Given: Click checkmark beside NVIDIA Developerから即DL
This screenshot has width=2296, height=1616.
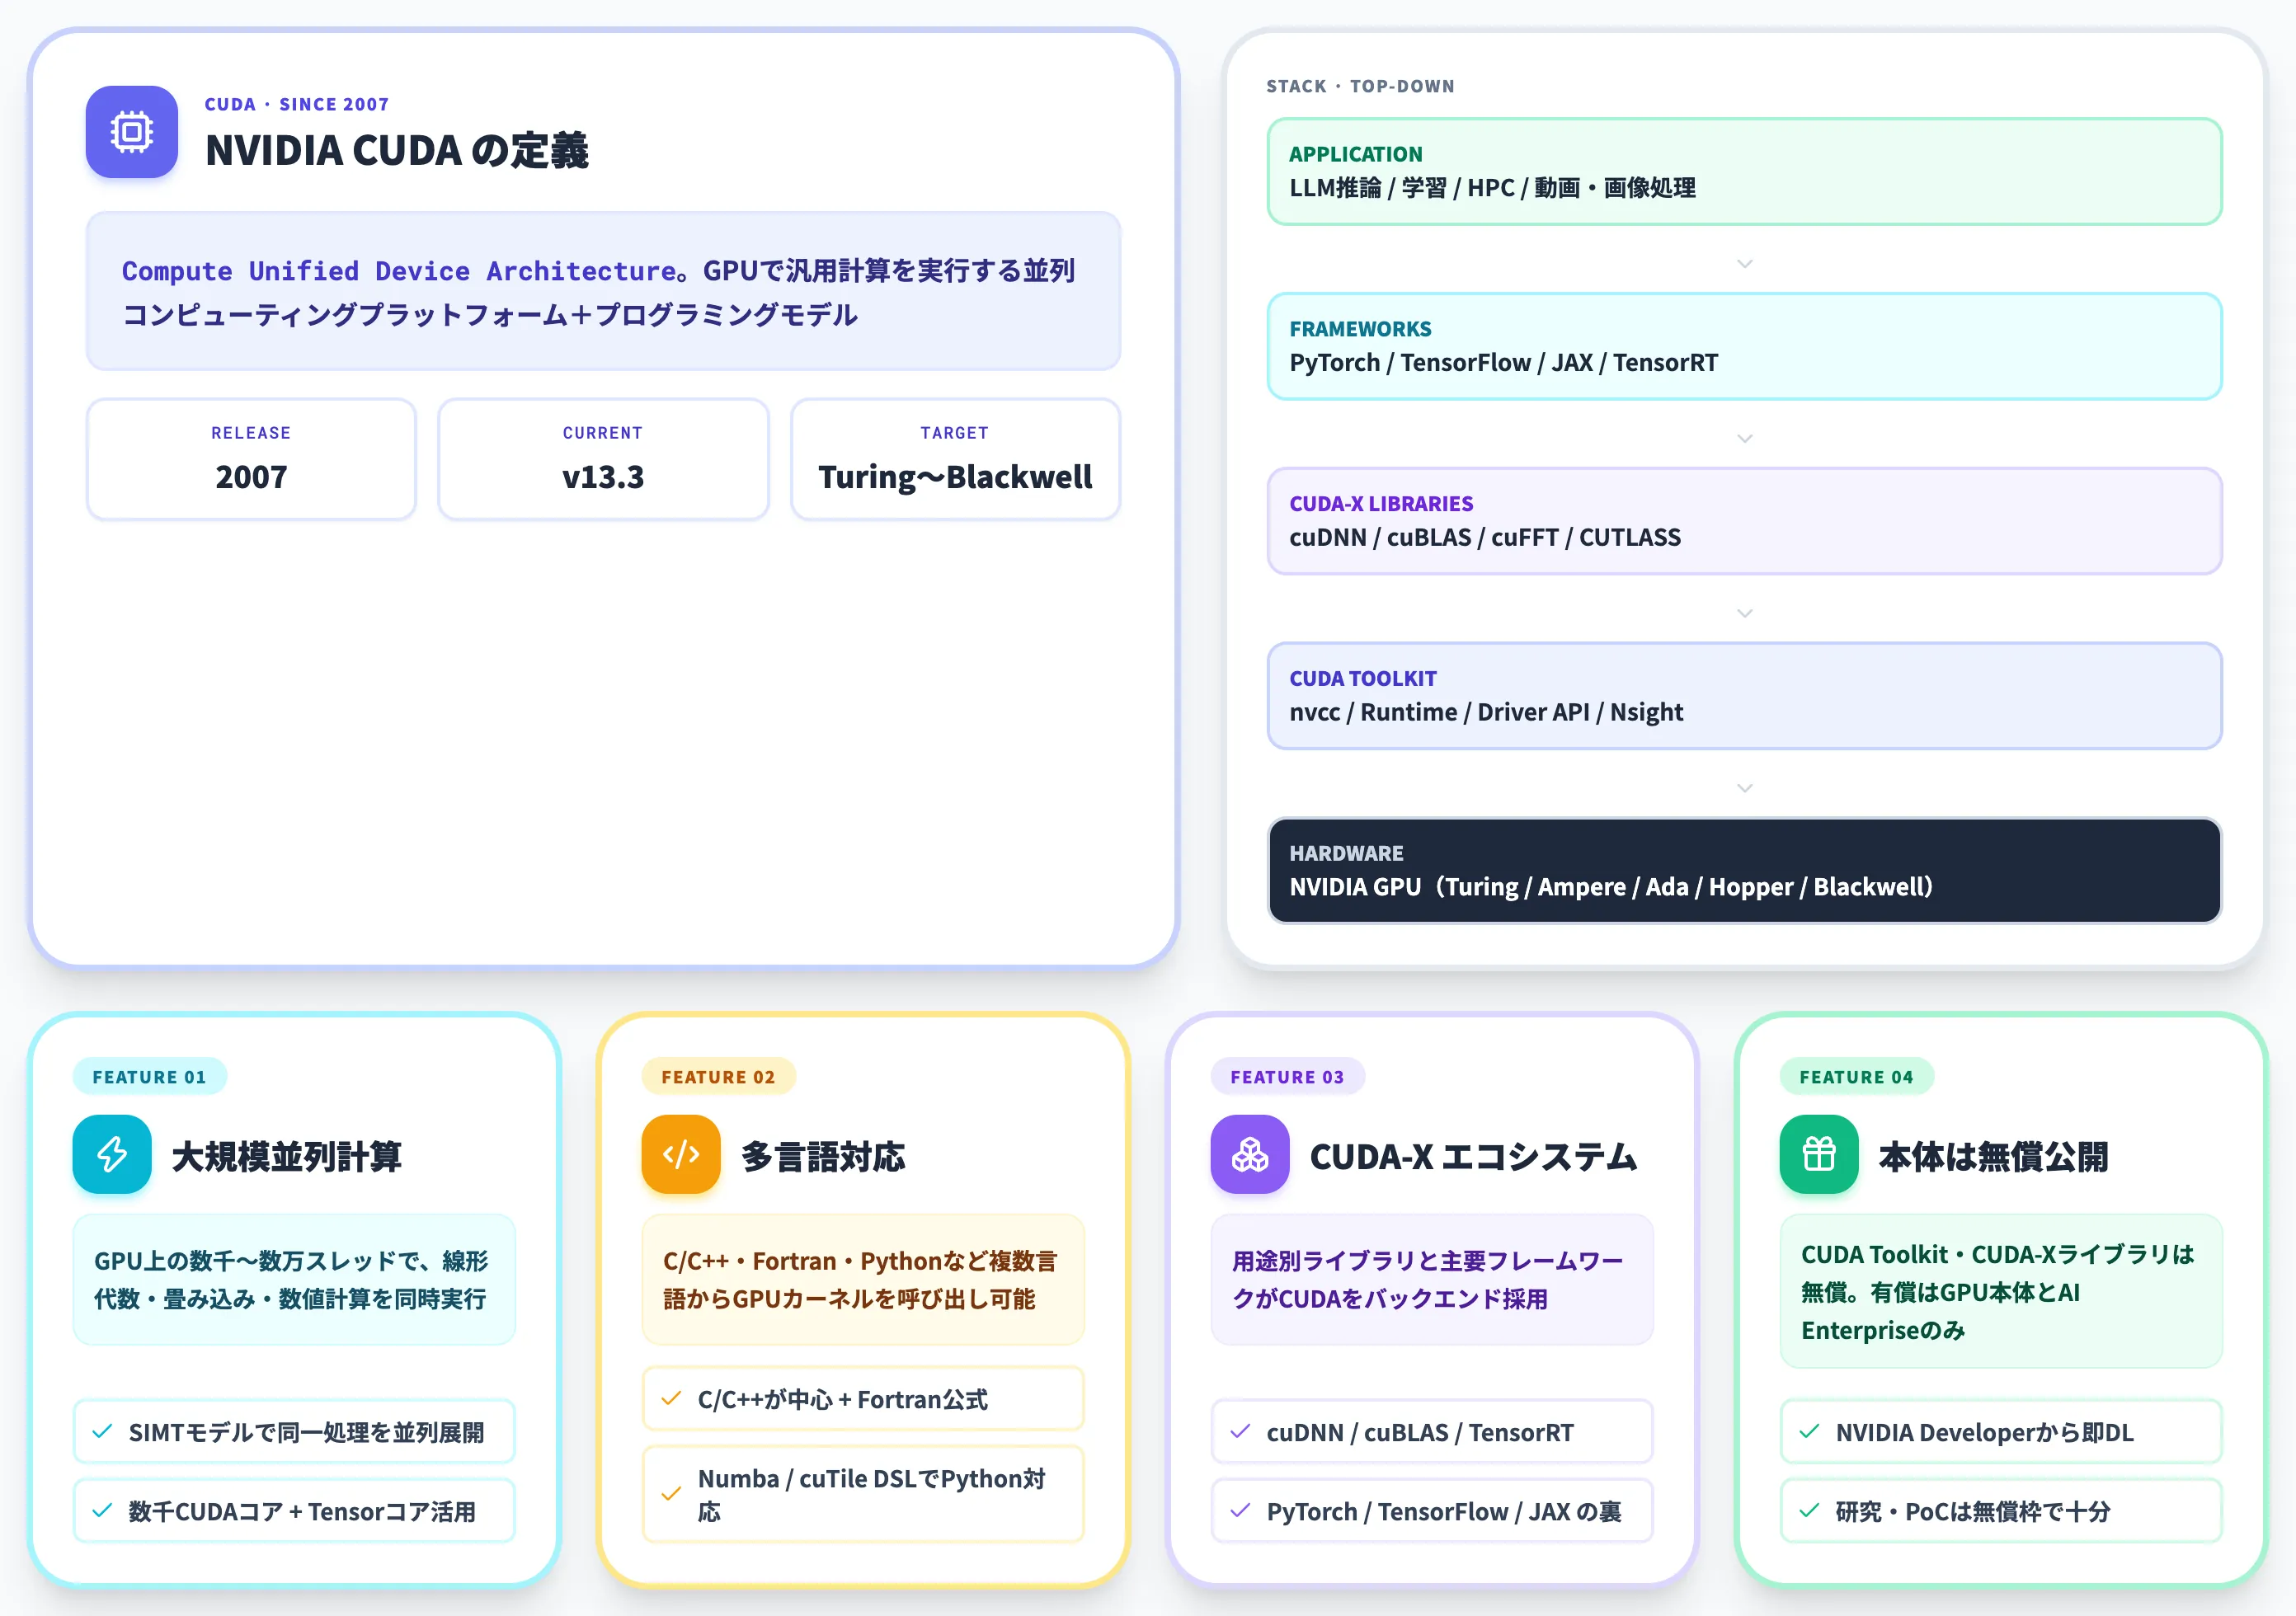Looking at the screenshot, I should [1809, 1432].
